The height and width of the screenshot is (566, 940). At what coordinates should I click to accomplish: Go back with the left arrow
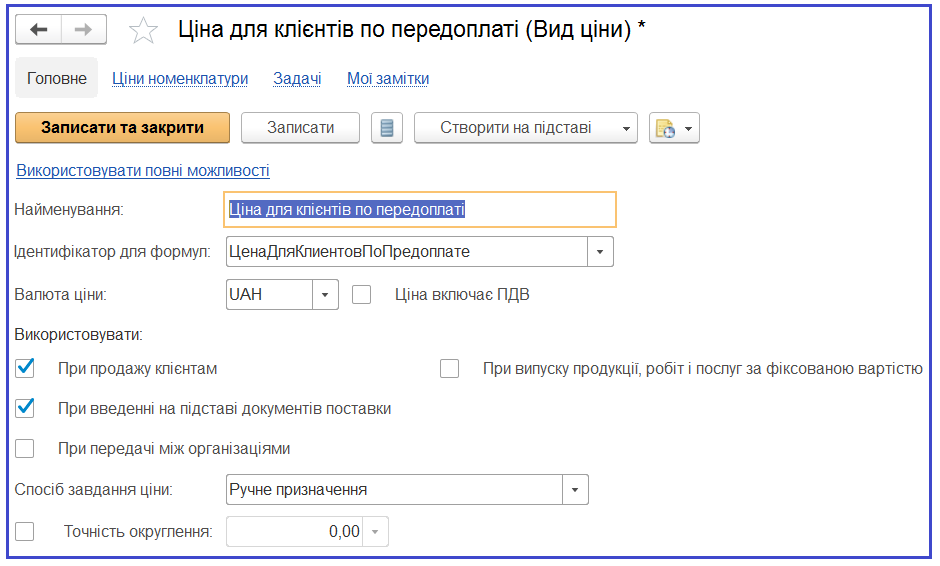pyautogui.click(x=38, y=29)
